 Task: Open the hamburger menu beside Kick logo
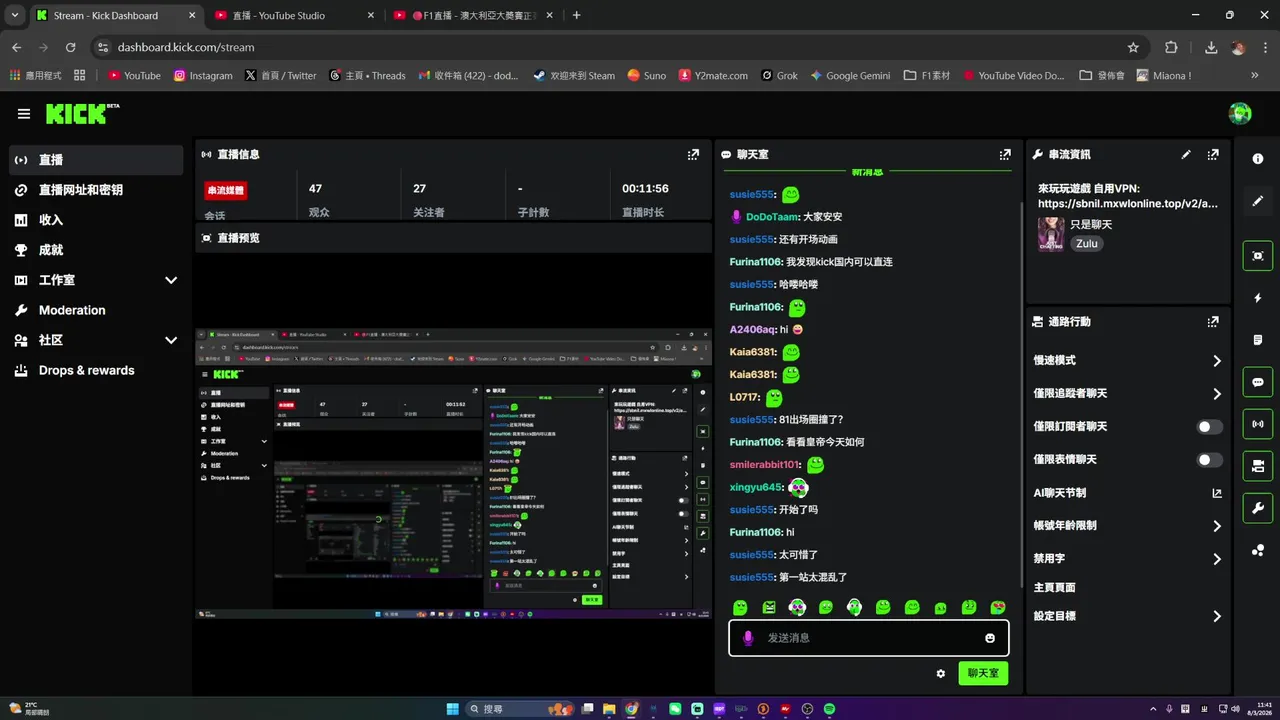pos(24,114)
